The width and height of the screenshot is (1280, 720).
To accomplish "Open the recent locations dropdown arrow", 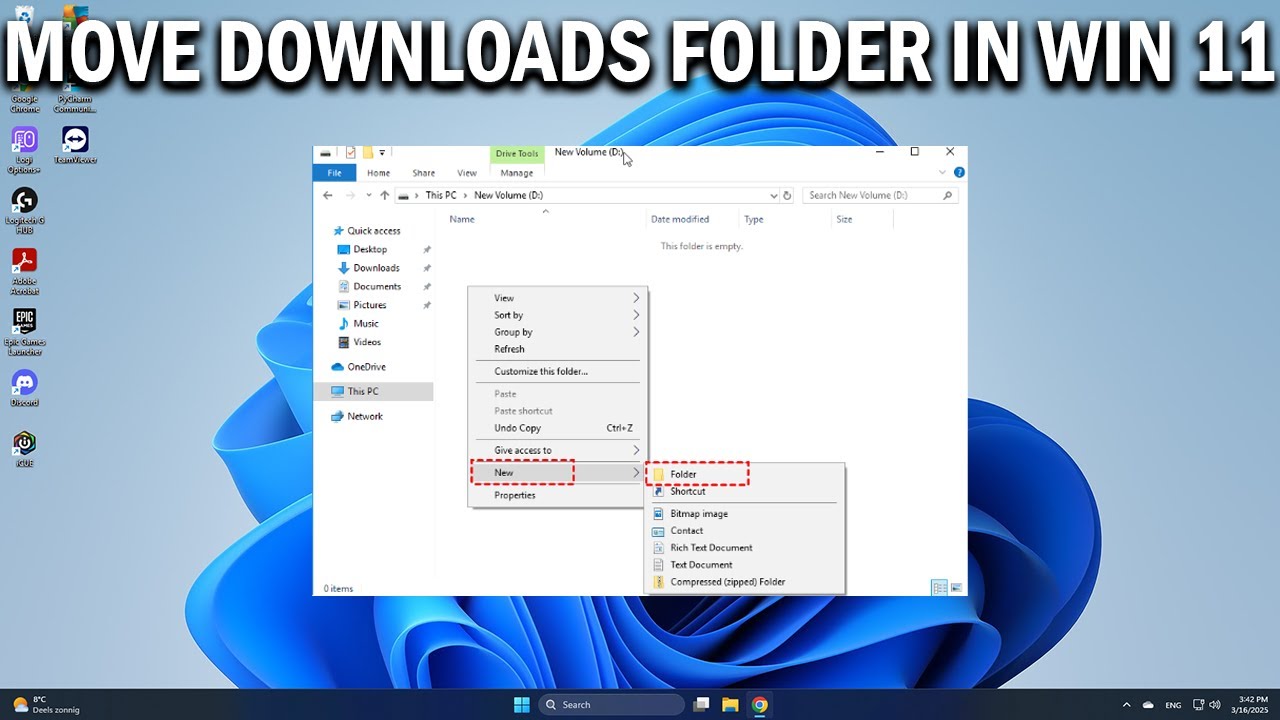I will click(369, 196).
